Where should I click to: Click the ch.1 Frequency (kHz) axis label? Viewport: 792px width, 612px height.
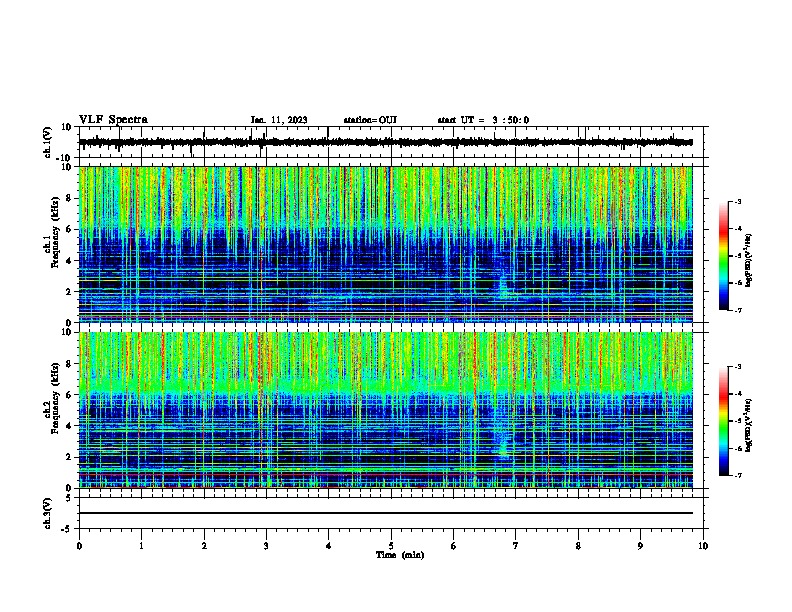point(55,232)
